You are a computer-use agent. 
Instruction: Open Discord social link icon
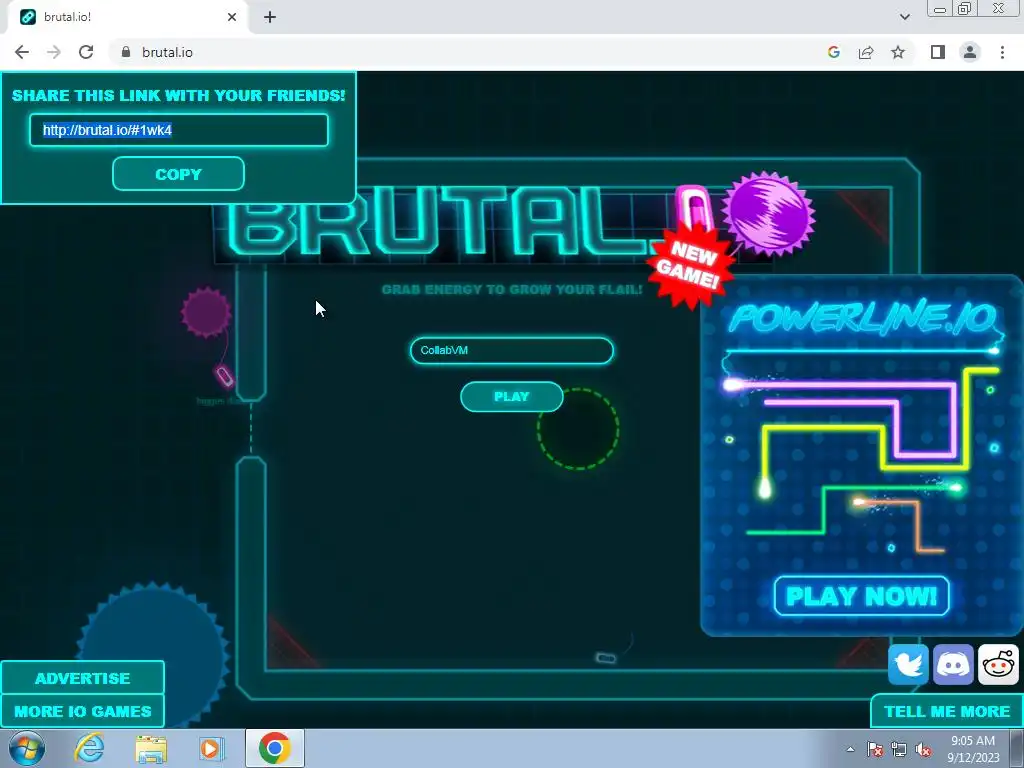pos(953,664)
